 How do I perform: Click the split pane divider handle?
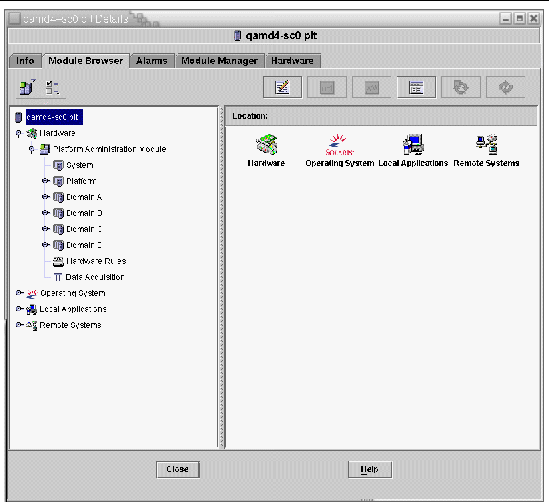(x=221, y=277)
